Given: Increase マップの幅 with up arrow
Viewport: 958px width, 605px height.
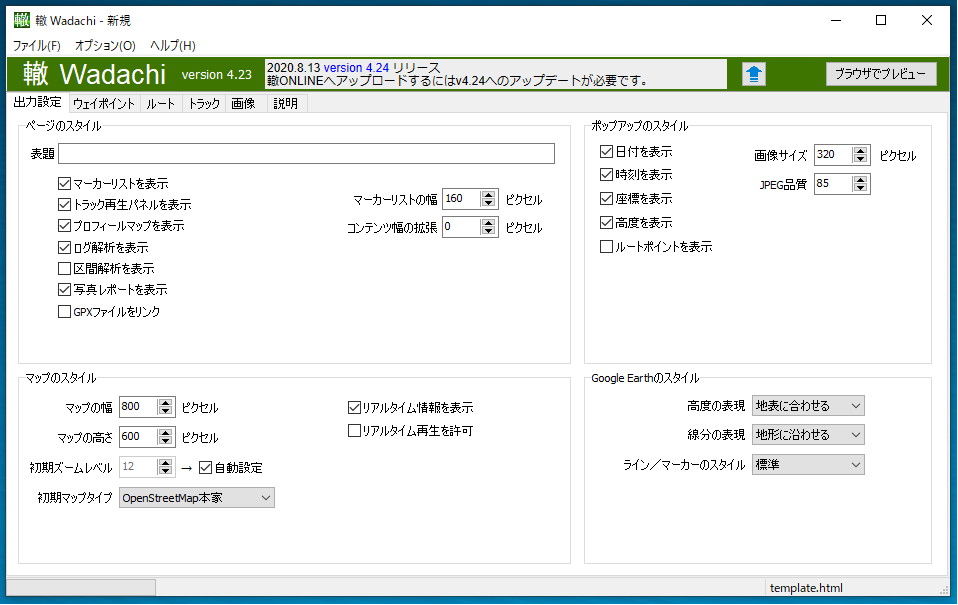Looking at the screenshot, I should [x=165, y=403].
